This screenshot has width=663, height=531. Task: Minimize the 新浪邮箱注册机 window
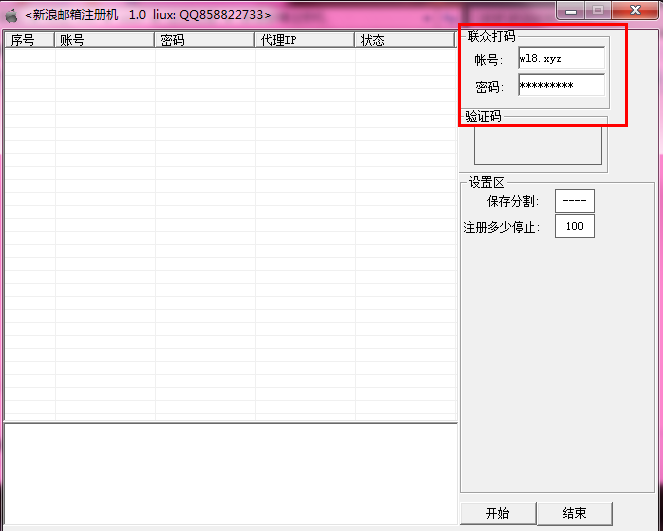pos(571,11)
